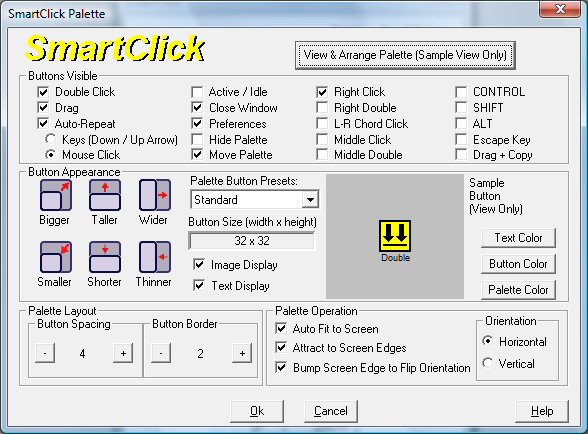Toggle the Image Display checkbox
The width and height of the screenshot is (588, 434).
pyautogui.click(x=199, y=265)
